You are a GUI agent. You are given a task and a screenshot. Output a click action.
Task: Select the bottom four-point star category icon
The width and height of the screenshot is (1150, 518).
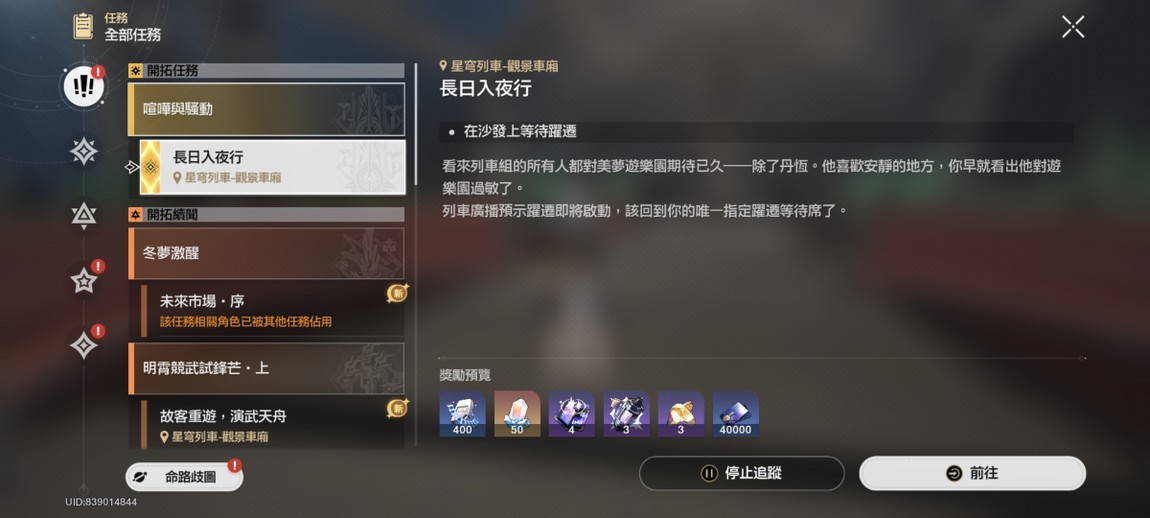(84, 344)
